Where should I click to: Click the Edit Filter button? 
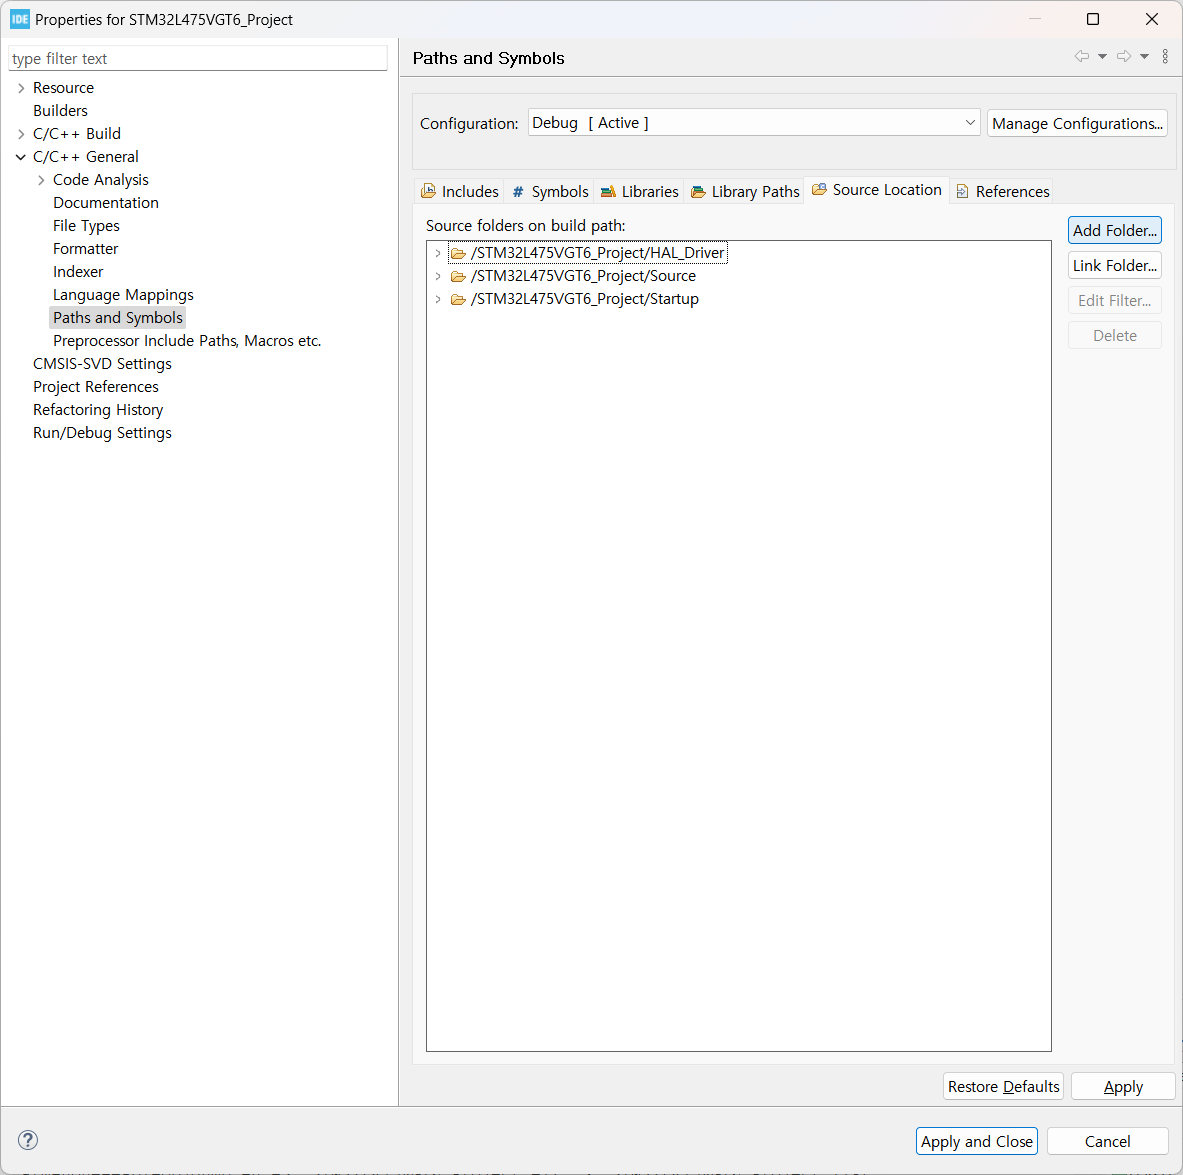click(x=1114, y=300)
